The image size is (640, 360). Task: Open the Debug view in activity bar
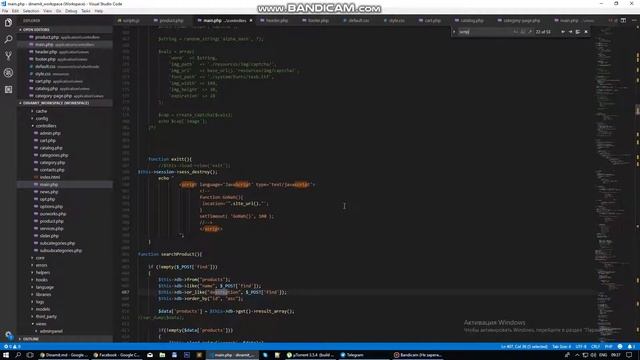8,73
